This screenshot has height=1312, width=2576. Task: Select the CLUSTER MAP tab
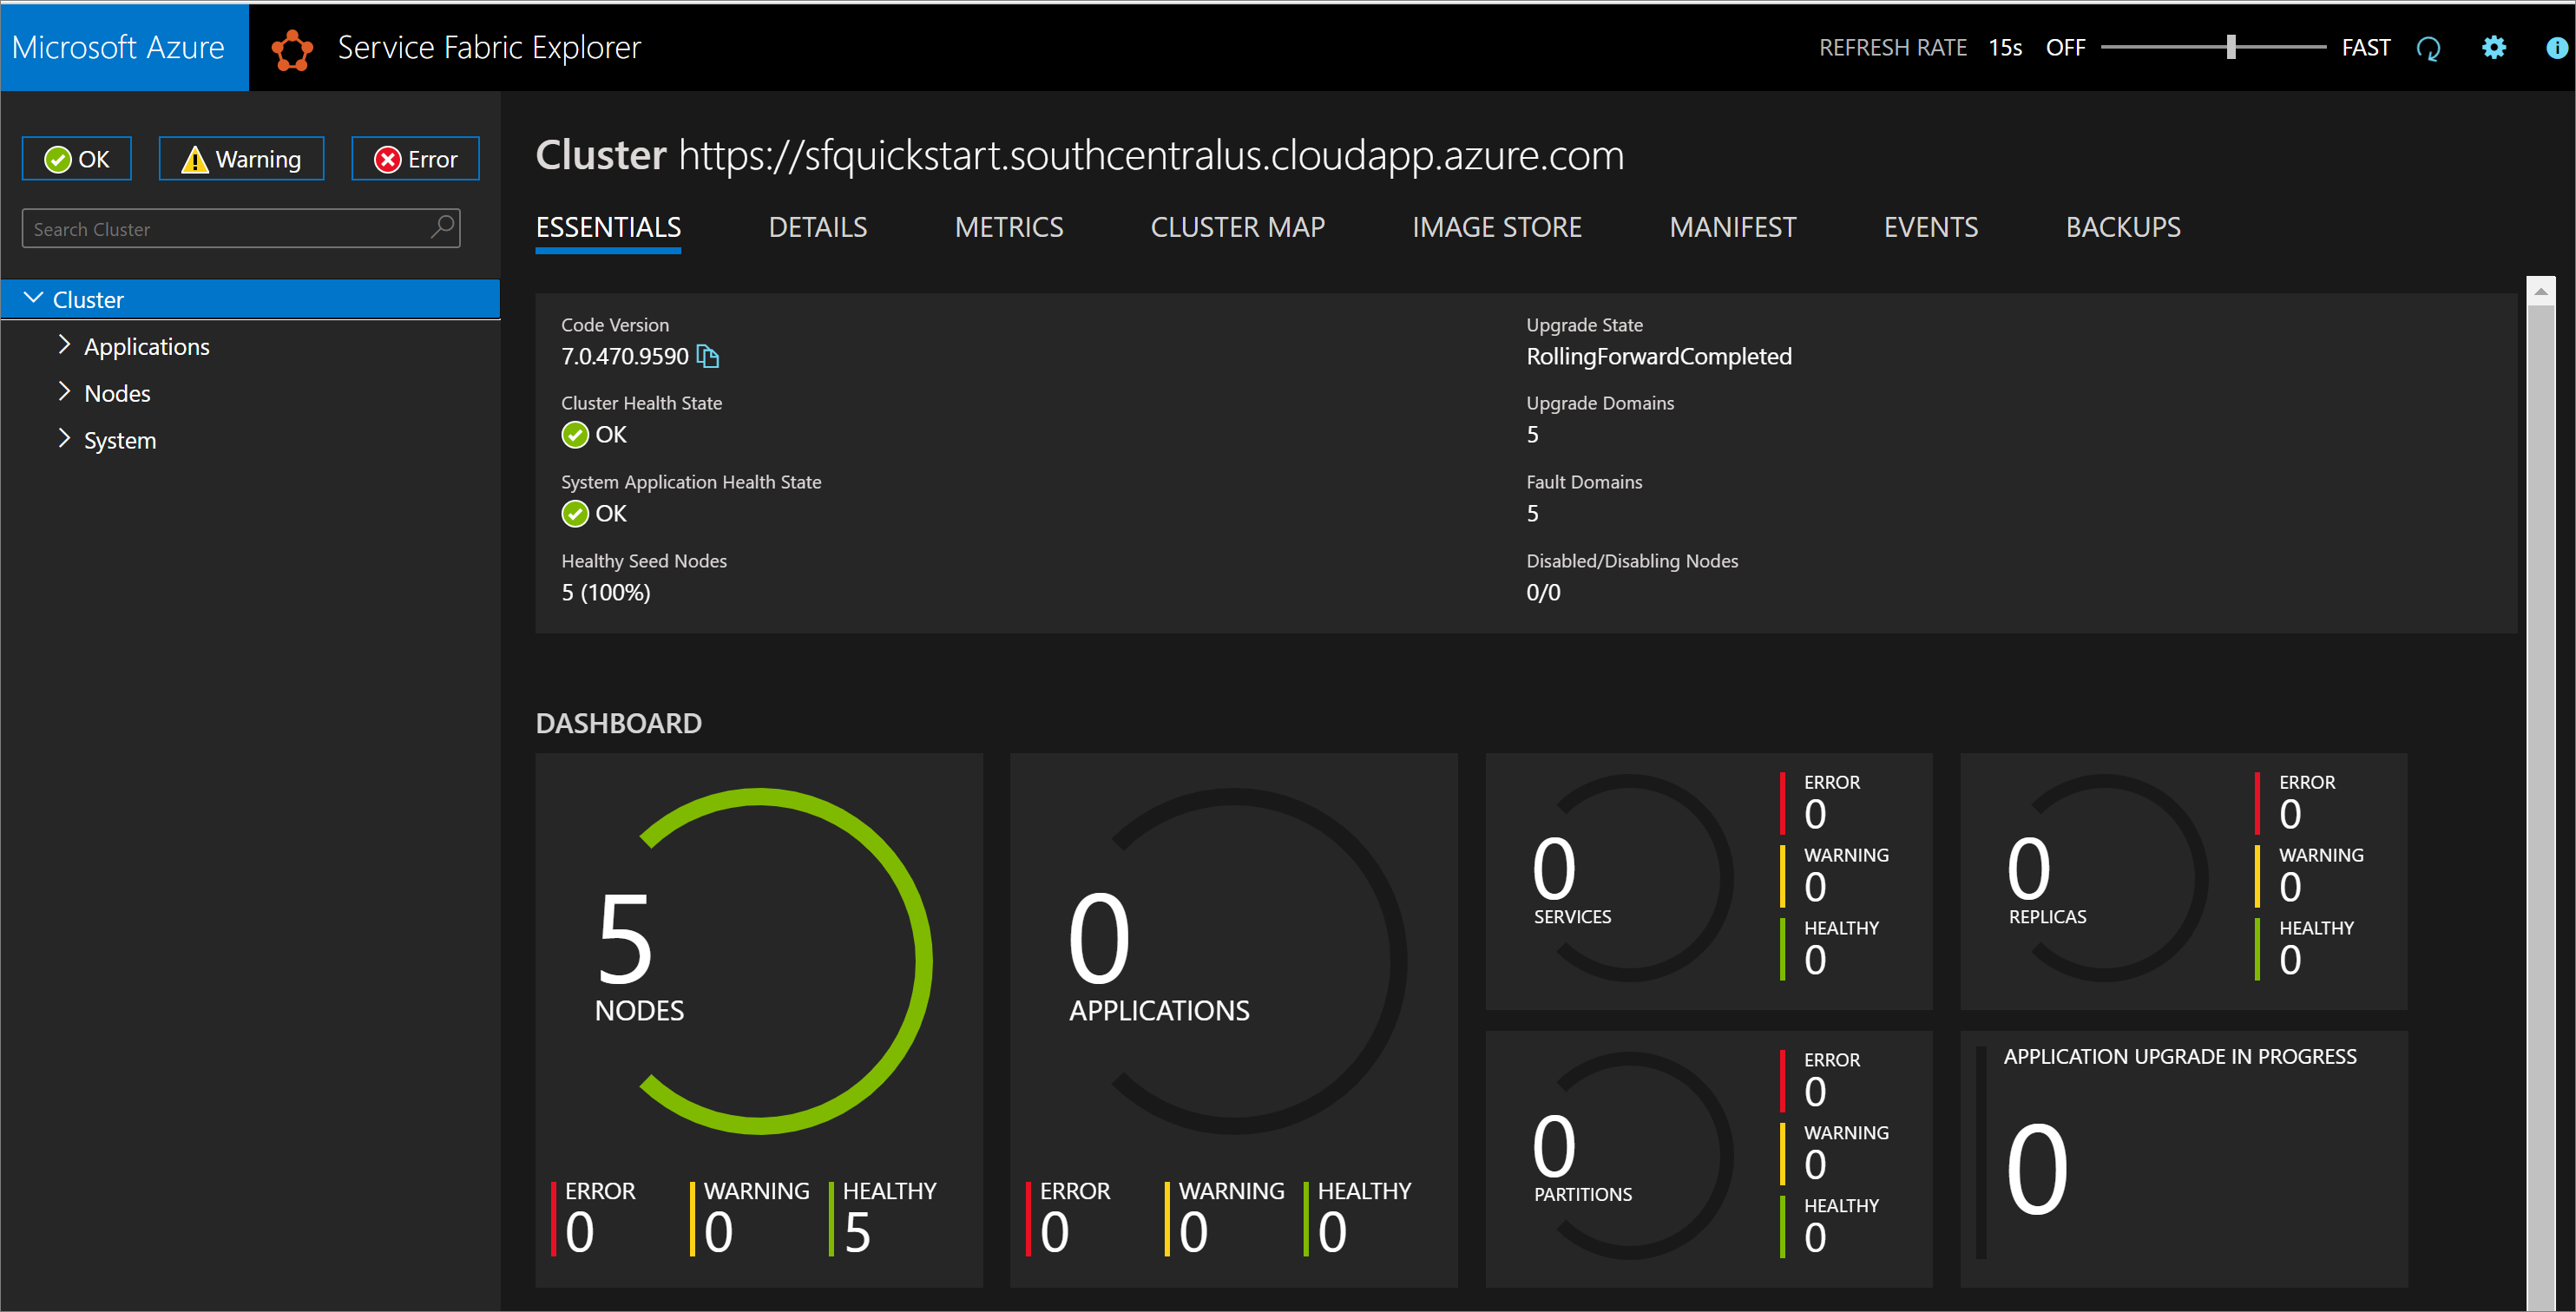1237,226
